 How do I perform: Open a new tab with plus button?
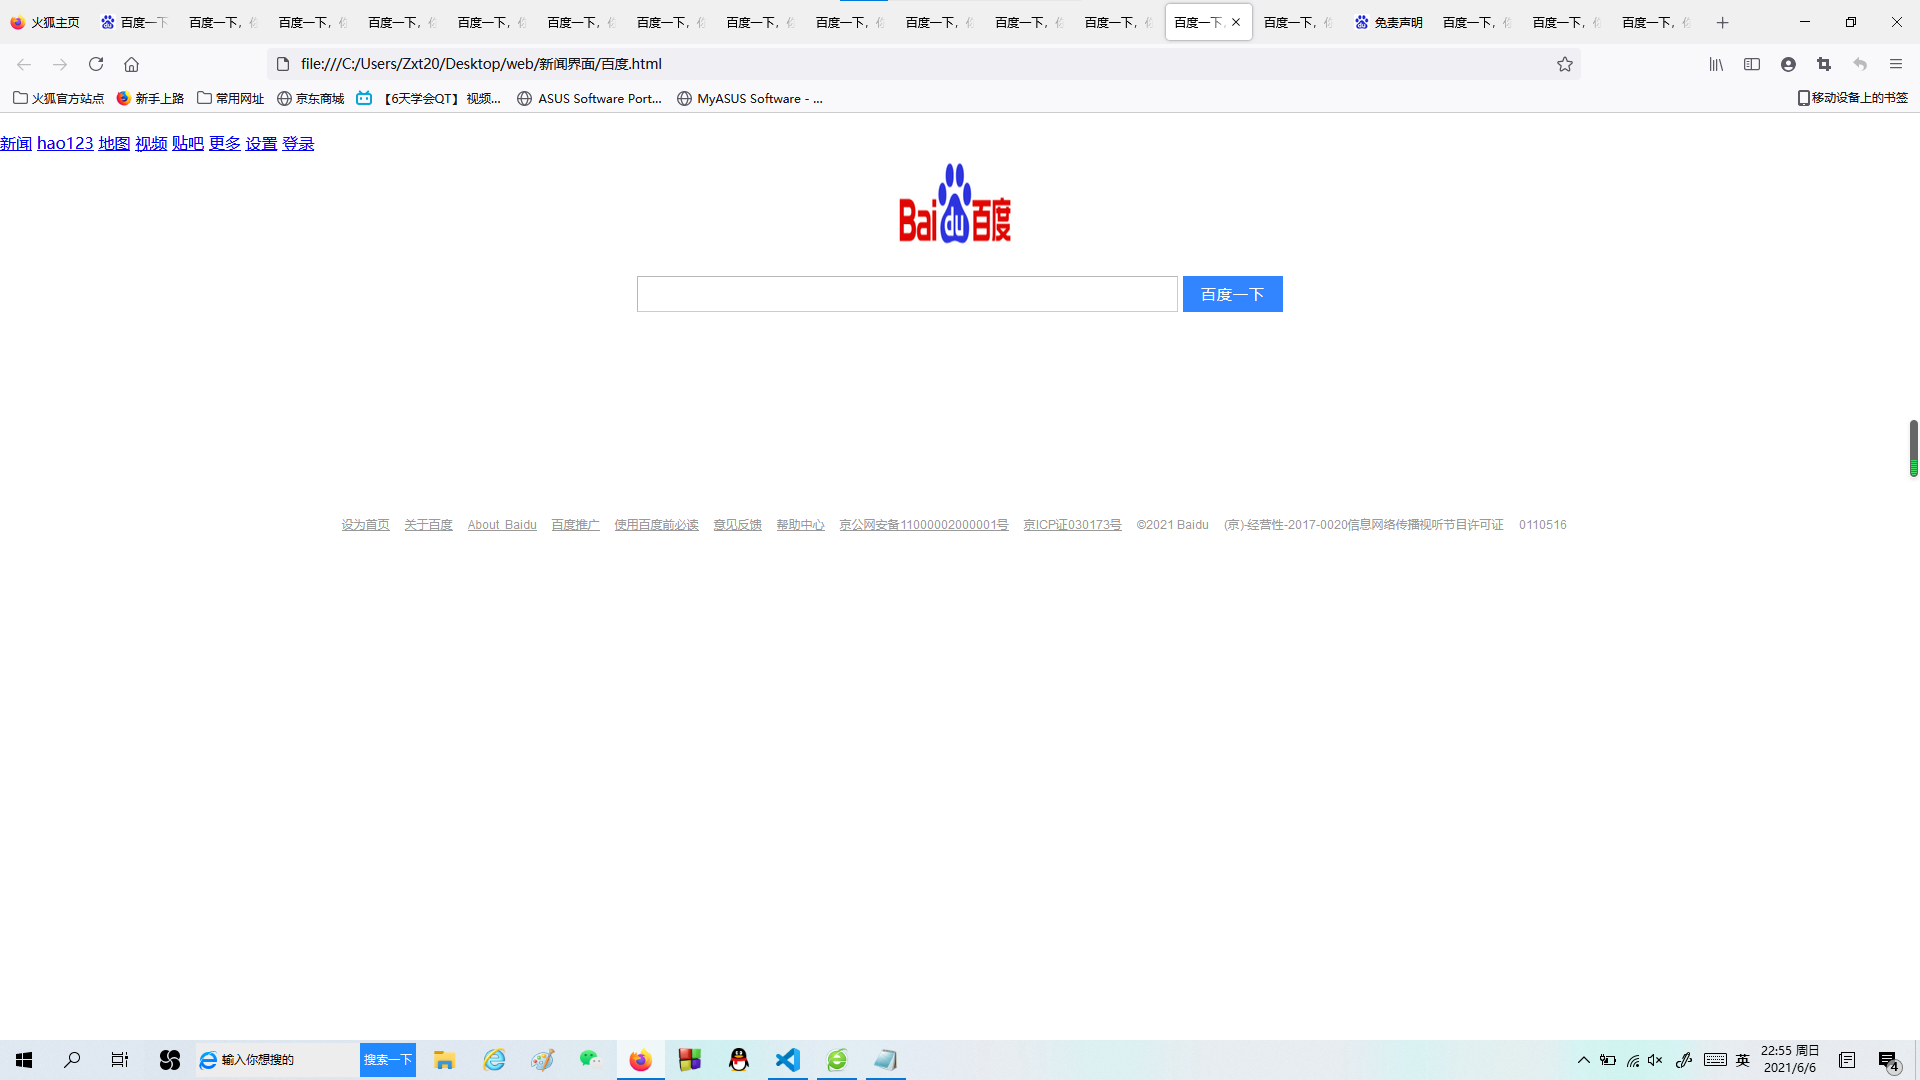1722,22
